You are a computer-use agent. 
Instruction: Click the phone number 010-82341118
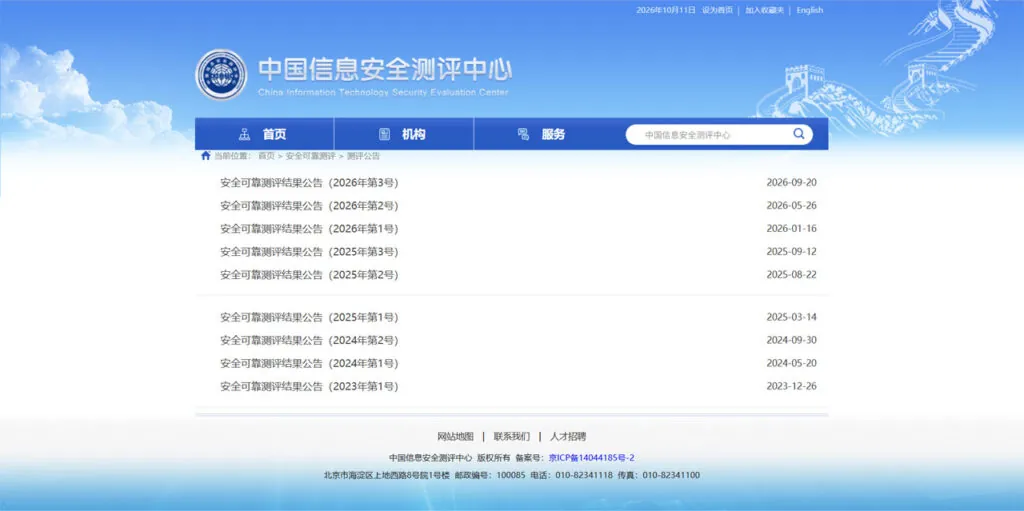point(584,476)
